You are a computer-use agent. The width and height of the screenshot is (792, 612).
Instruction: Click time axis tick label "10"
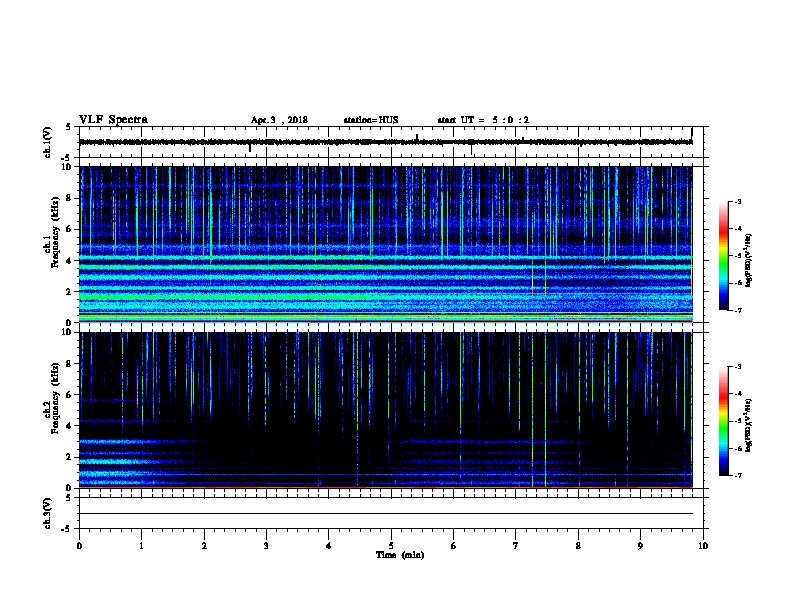click(703, 546)
